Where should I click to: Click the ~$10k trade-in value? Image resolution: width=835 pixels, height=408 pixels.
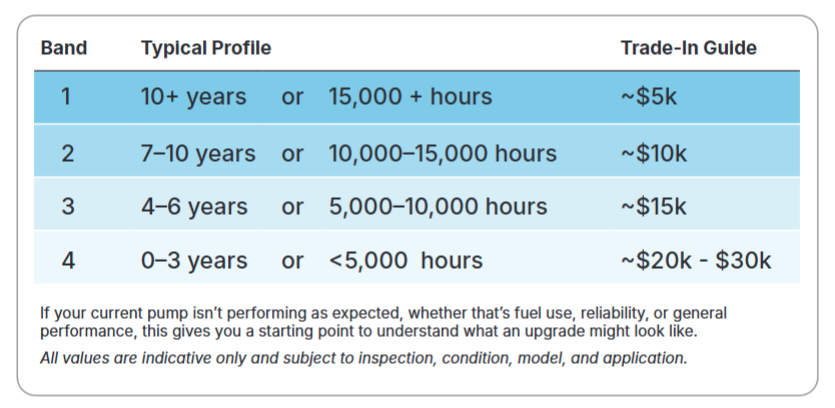coord(654,153)
